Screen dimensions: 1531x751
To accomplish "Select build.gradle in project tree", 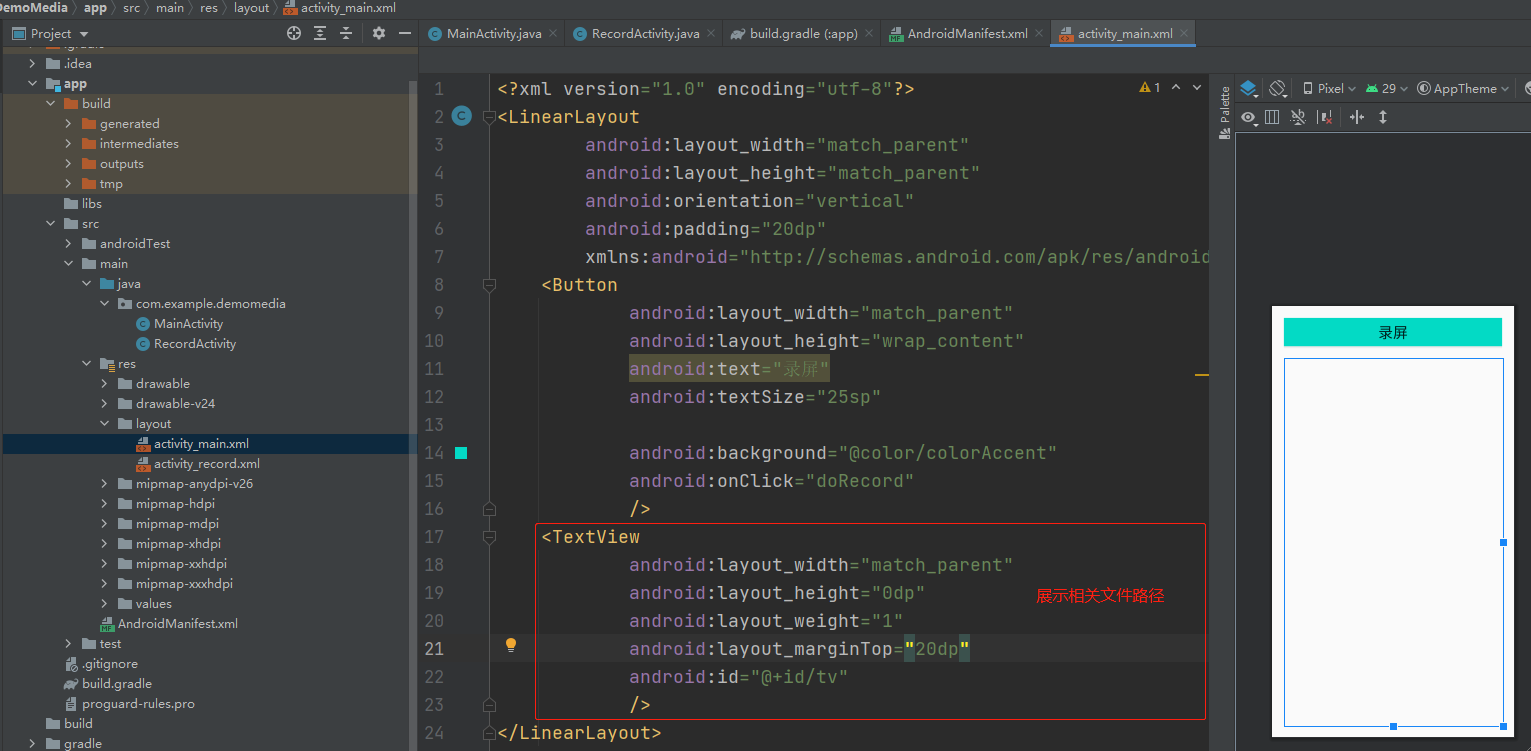I will [116, 684].
